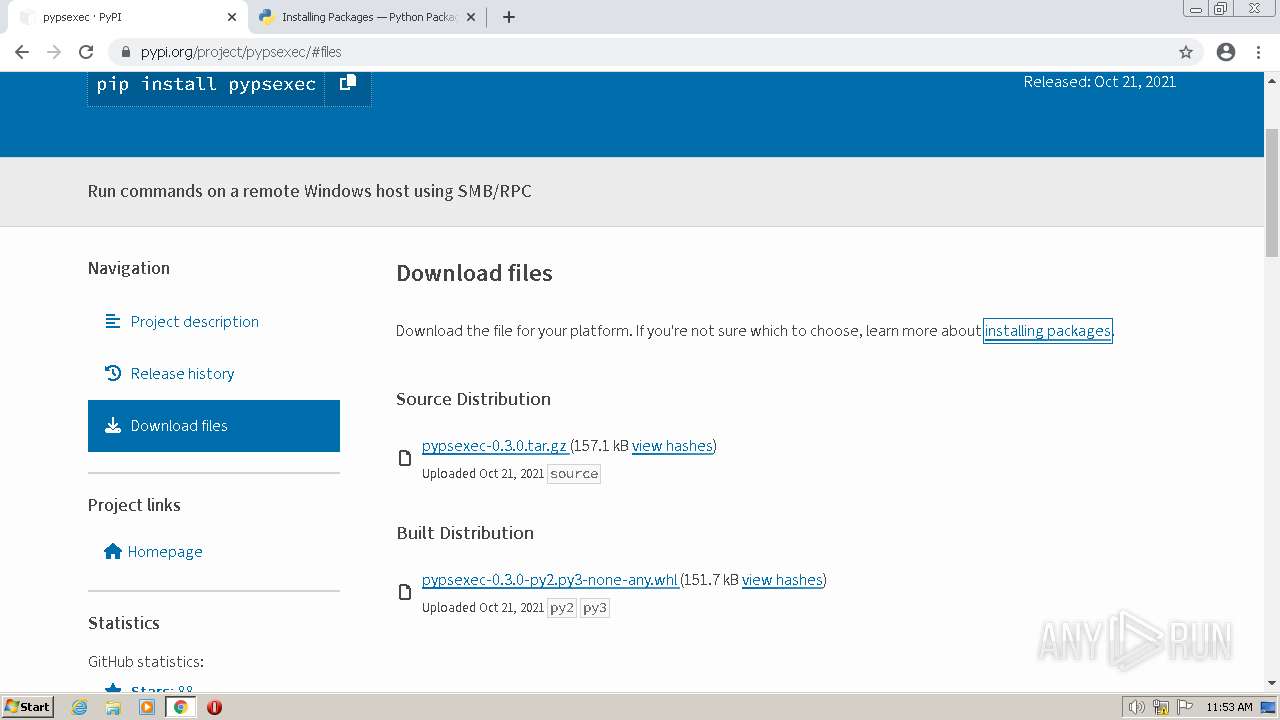Click the project summary about SMB/RPC
This screenshot has width=1280, height=720.
[x=310, y=191]
